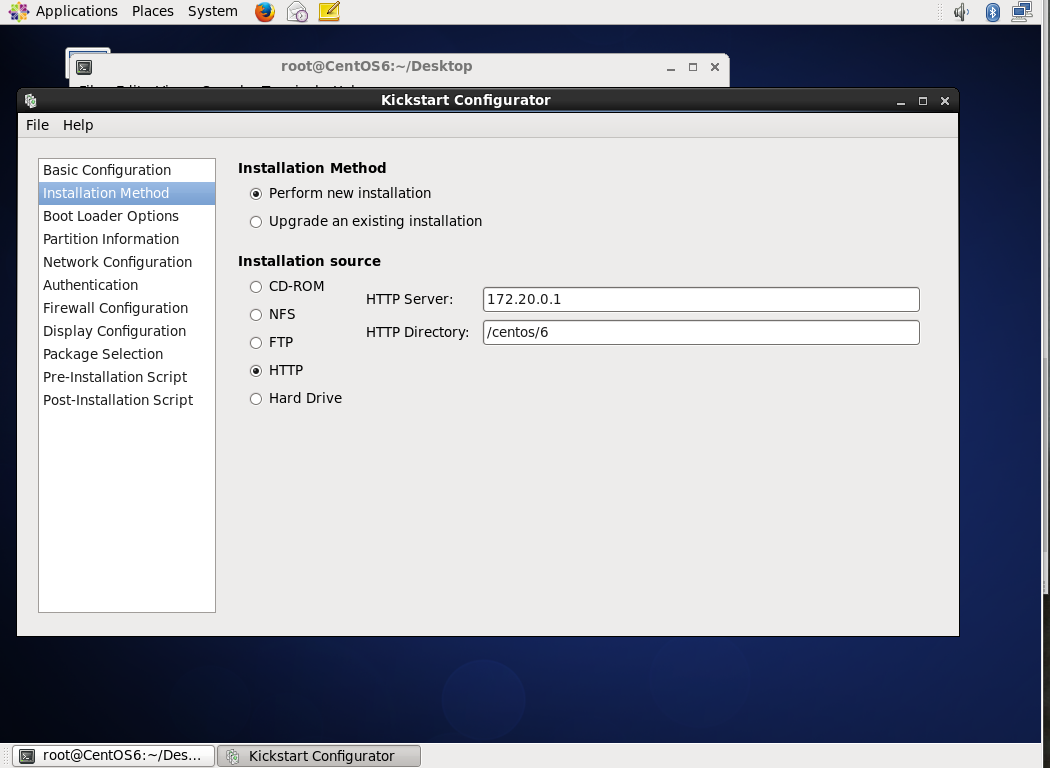Image resolution: width=1050 pixels, height=768 pixels.
Task: Click the Applications menu logo icon
Action: [x=19, y=11]
